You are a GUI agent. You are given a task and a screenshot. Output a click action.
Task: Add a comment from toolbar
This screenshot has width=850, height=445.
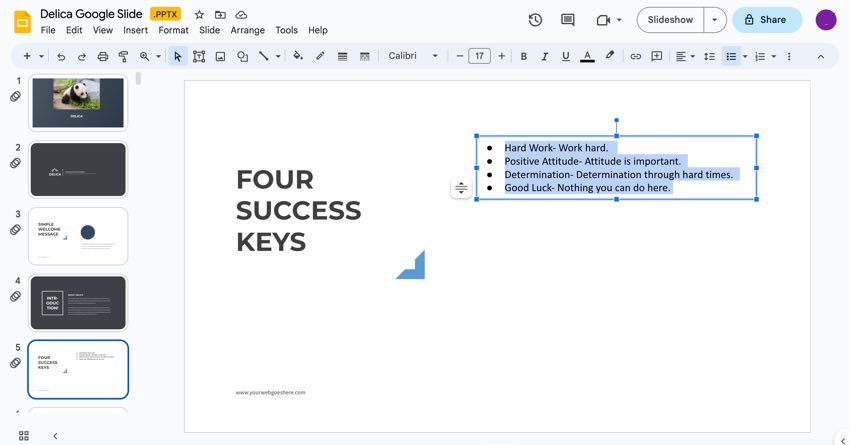(656, 56)
